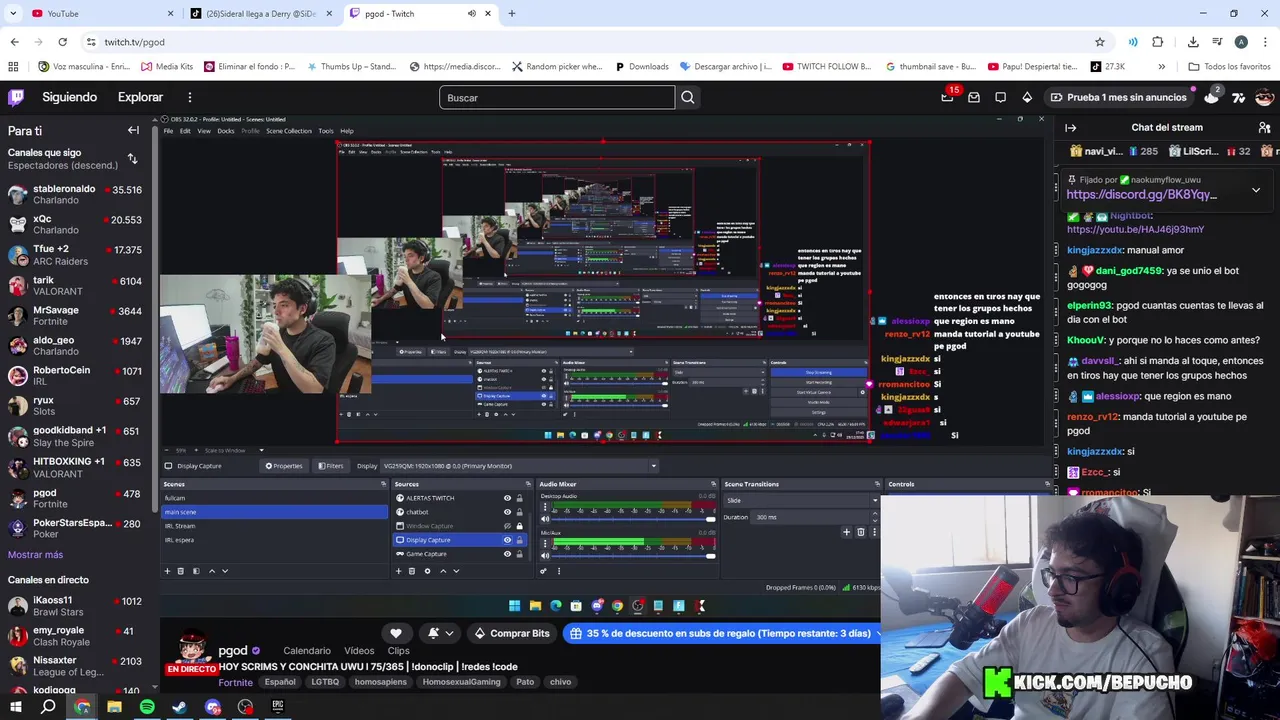Open the OBS File menu
Image resolution: width=1280 pixels, height=720 pixels.
click(168, 131)
